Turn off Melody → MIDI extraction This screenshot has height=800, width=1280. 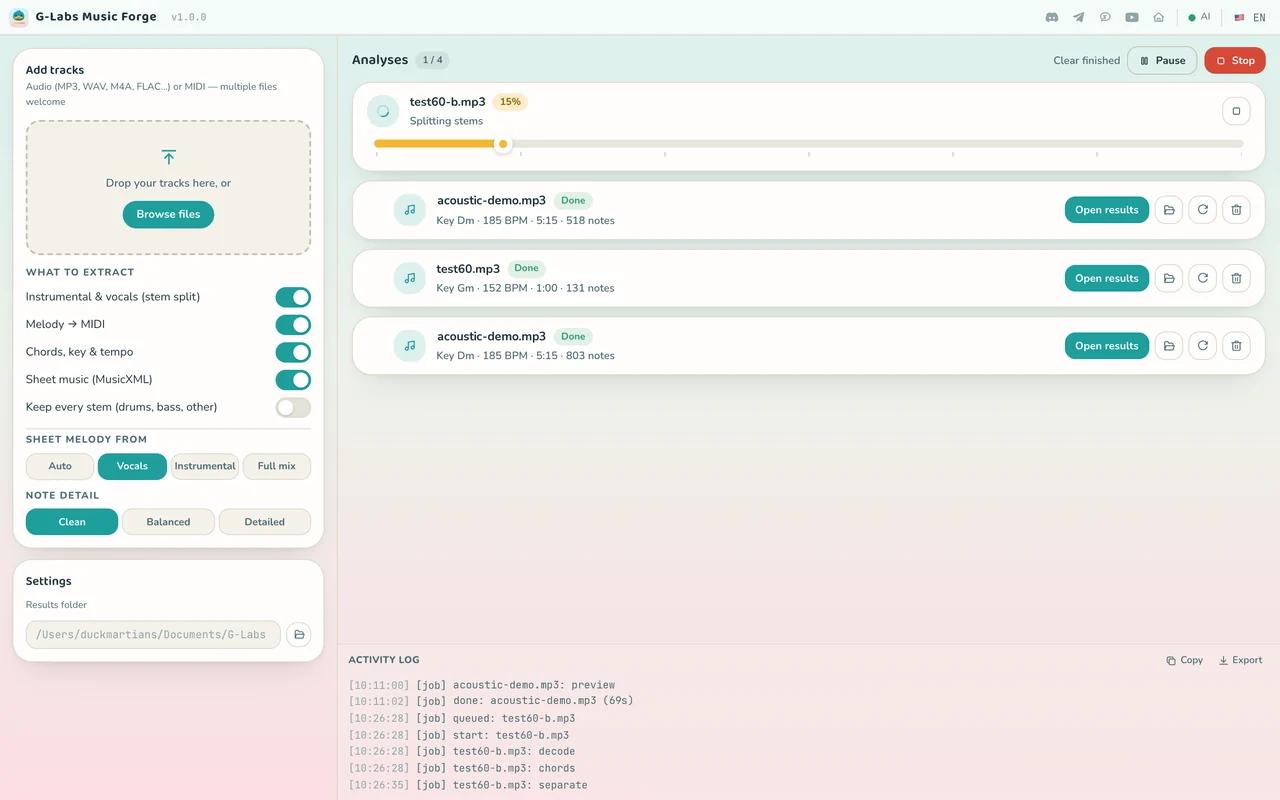click(x=293, y=325)
